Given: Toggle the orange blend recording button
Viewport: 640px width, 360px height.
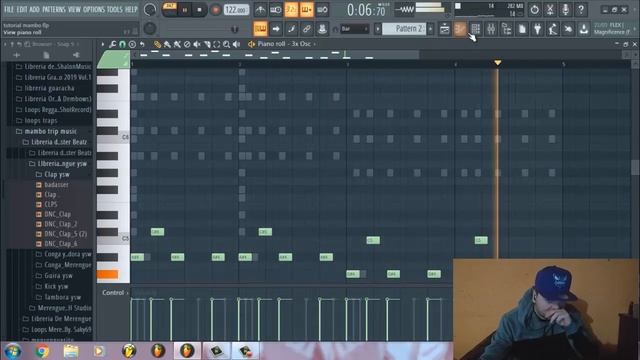Looking at the screenshot, I should coord(307,10).
